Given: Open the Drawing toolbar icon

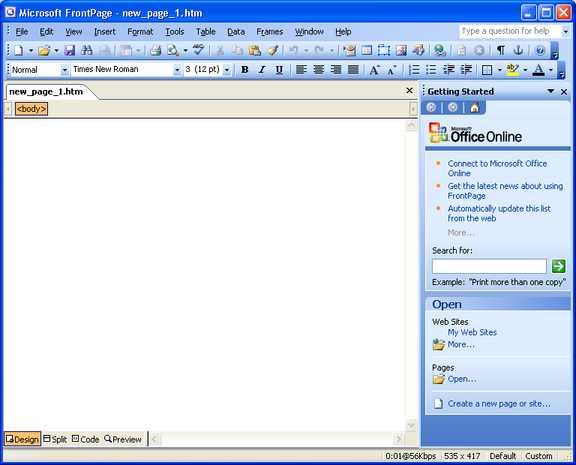Looking at the screenshot, I should click(x=418, y=50).
